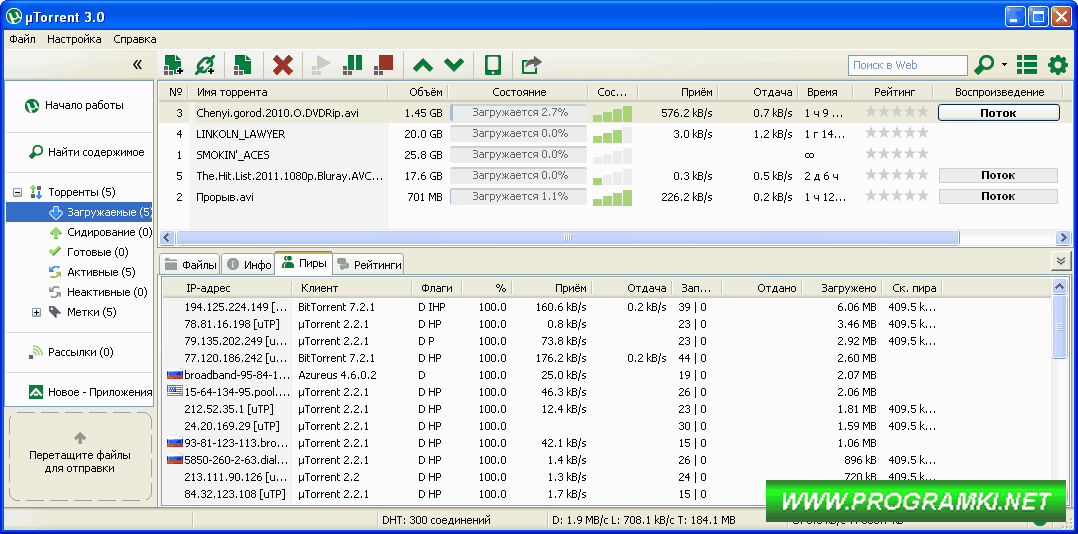Image resolution: width=1078 pixels, height=534 pixels.
Task: Switch to the Файлы tab
Action: [x=190, y=264]
